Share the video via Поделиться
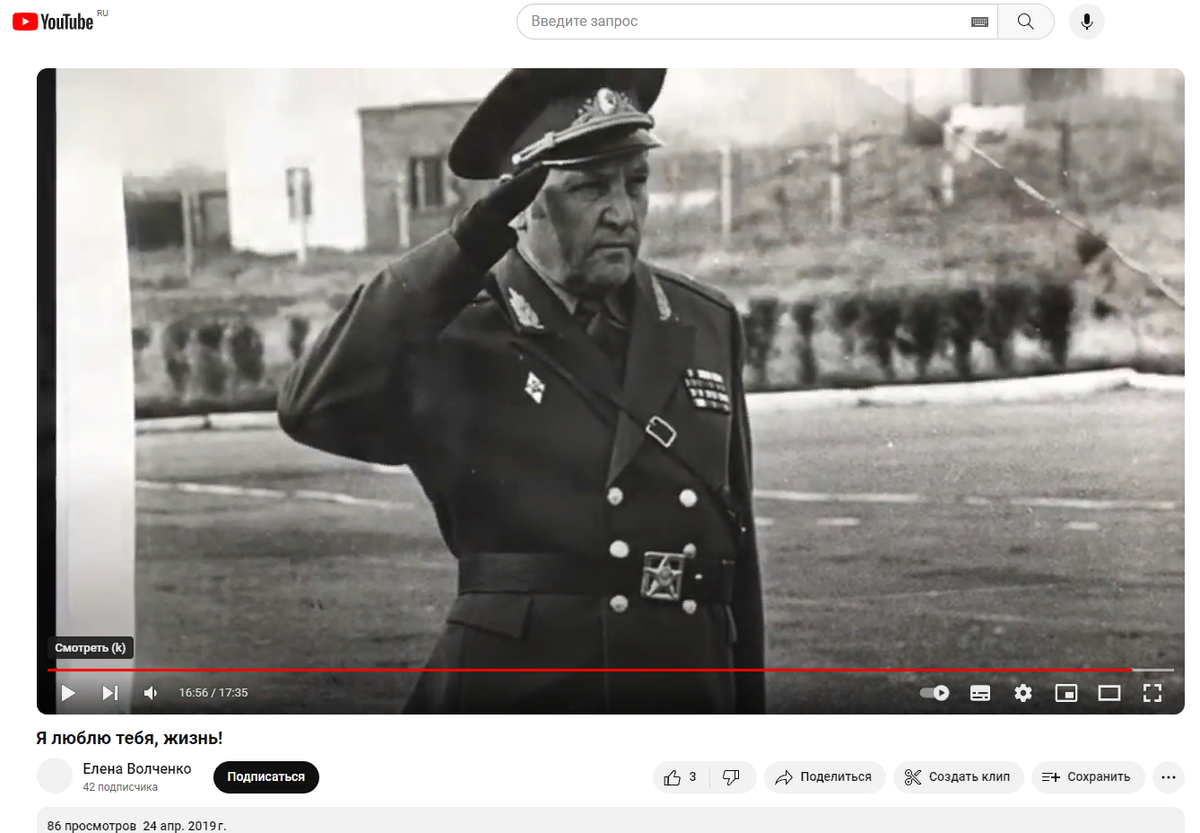Screen dimensions: 1200x833 click(x=824, y=776)
